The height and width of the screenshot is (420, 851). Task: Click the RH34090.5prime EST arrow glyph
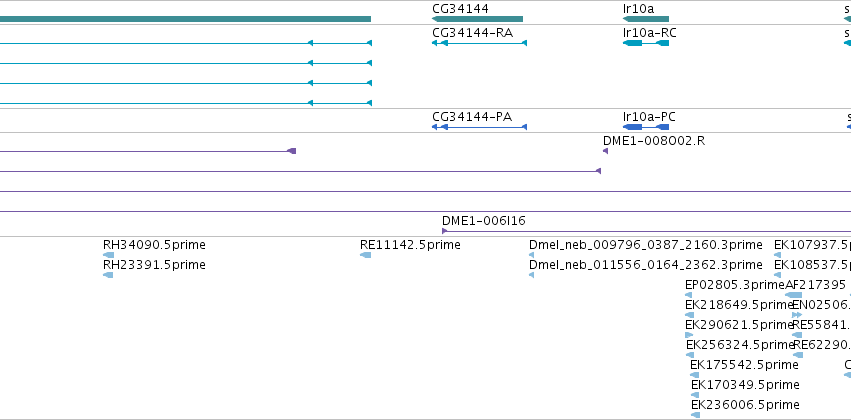[x=109, y=255]
